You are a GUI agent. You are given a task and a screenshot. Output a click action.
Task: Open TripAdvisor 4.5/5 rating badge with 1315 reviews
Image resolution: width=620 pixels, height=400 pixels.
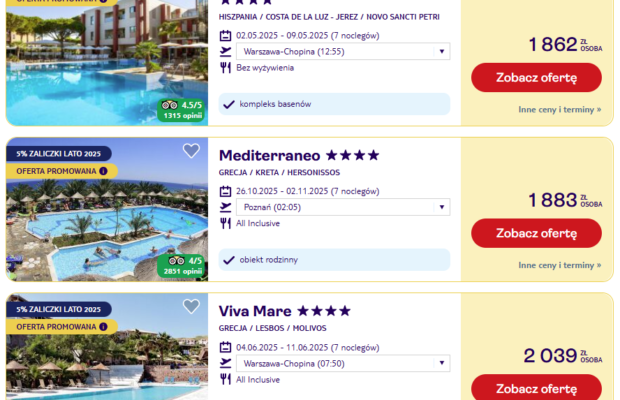click(181, 110)
